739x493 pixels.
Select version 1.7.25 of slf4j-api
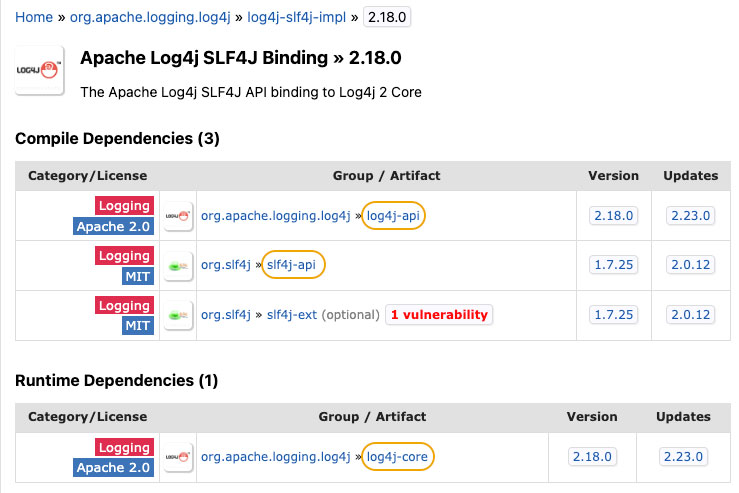point(614,265)
